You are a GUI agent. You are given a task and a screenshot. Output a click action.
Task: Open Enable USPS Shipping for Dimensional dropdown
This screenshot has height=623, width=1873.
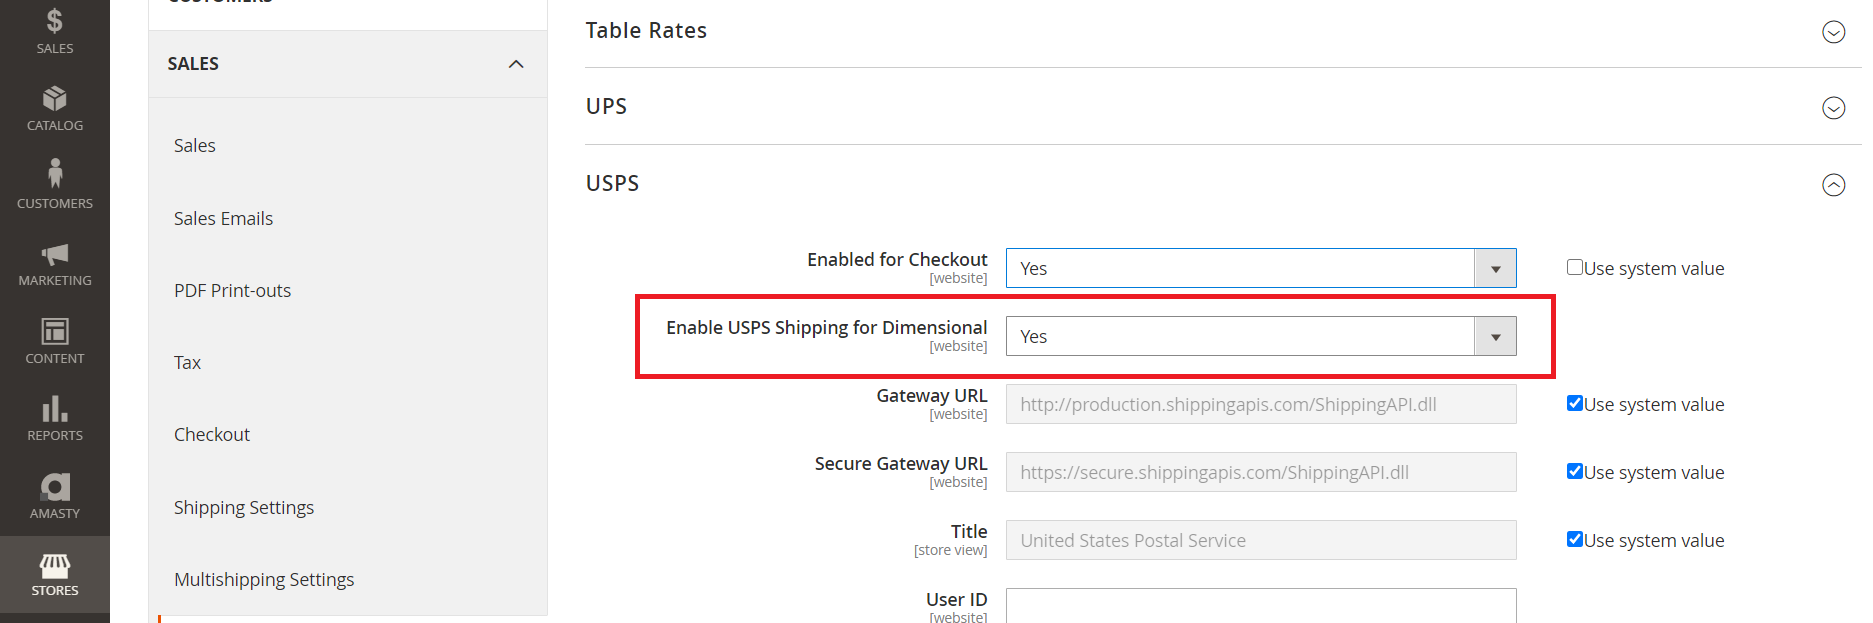pyautogui.click(x=1260, y=336)
